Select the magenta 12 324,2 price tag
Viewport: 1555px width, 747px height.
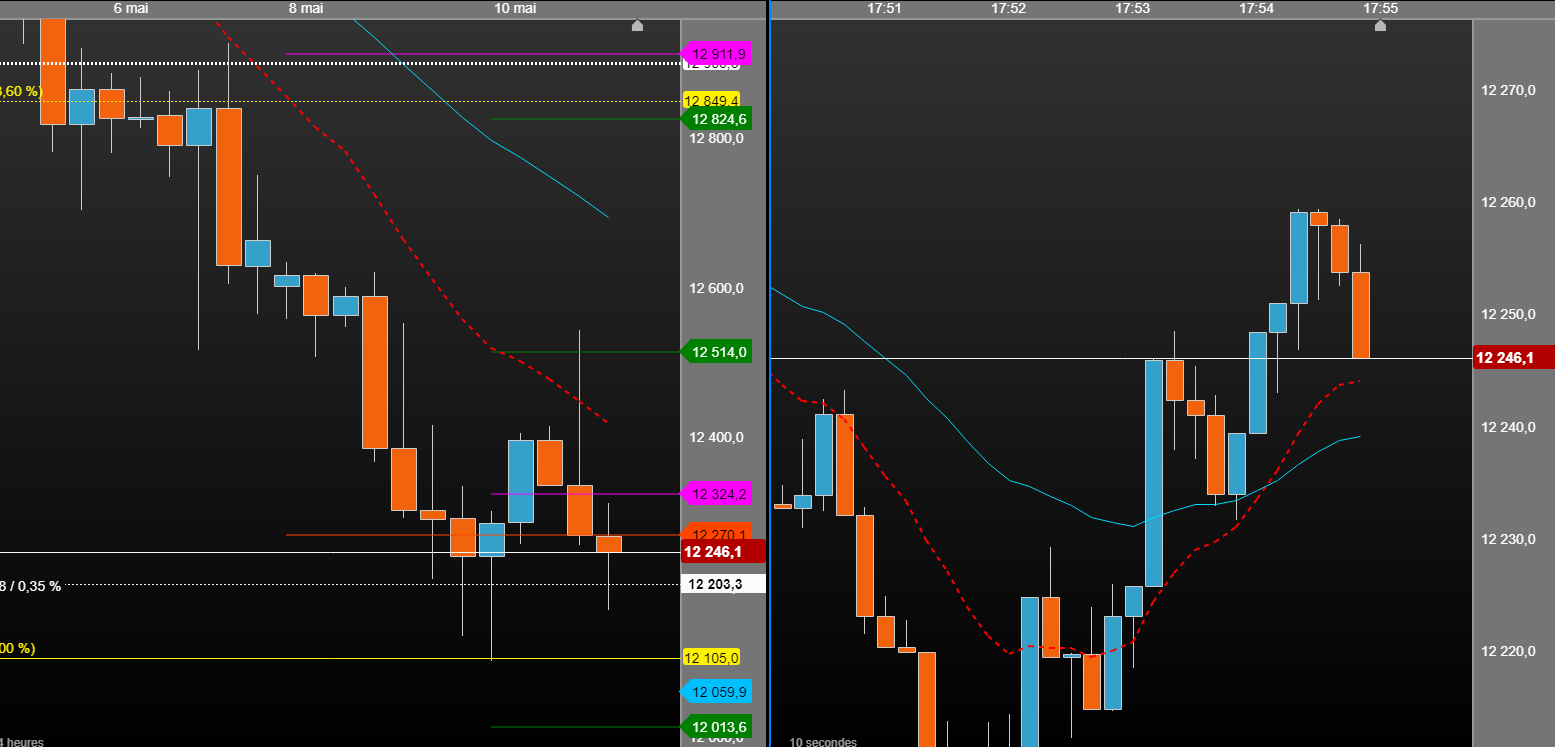[x=716, y=493]
